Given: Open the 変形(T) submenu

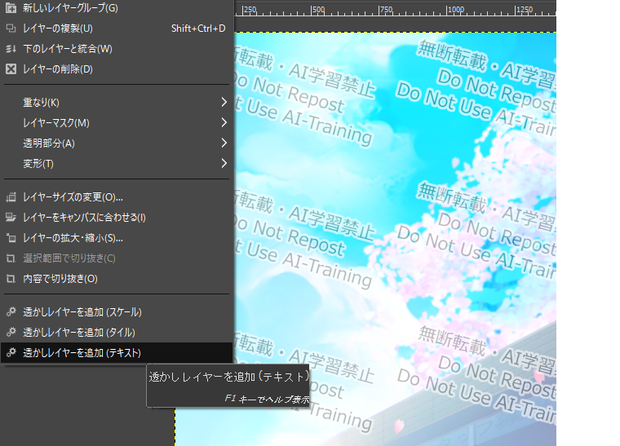Looking at the screenshot, I should point(117,164).
